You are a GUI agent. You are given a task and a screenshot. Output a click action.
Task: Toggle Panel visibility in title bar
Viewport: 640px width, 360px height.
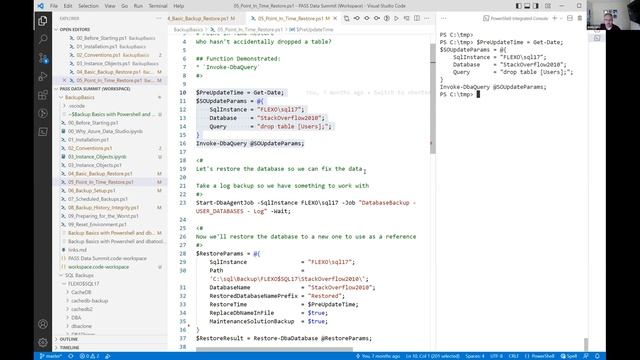pos(527,6)
